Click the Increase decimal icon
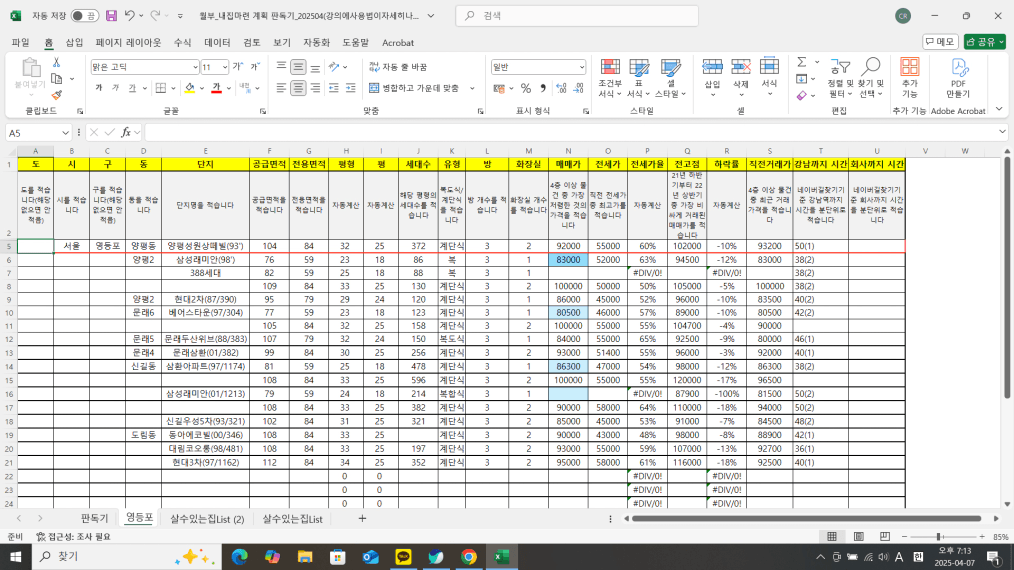 [561, 88]
